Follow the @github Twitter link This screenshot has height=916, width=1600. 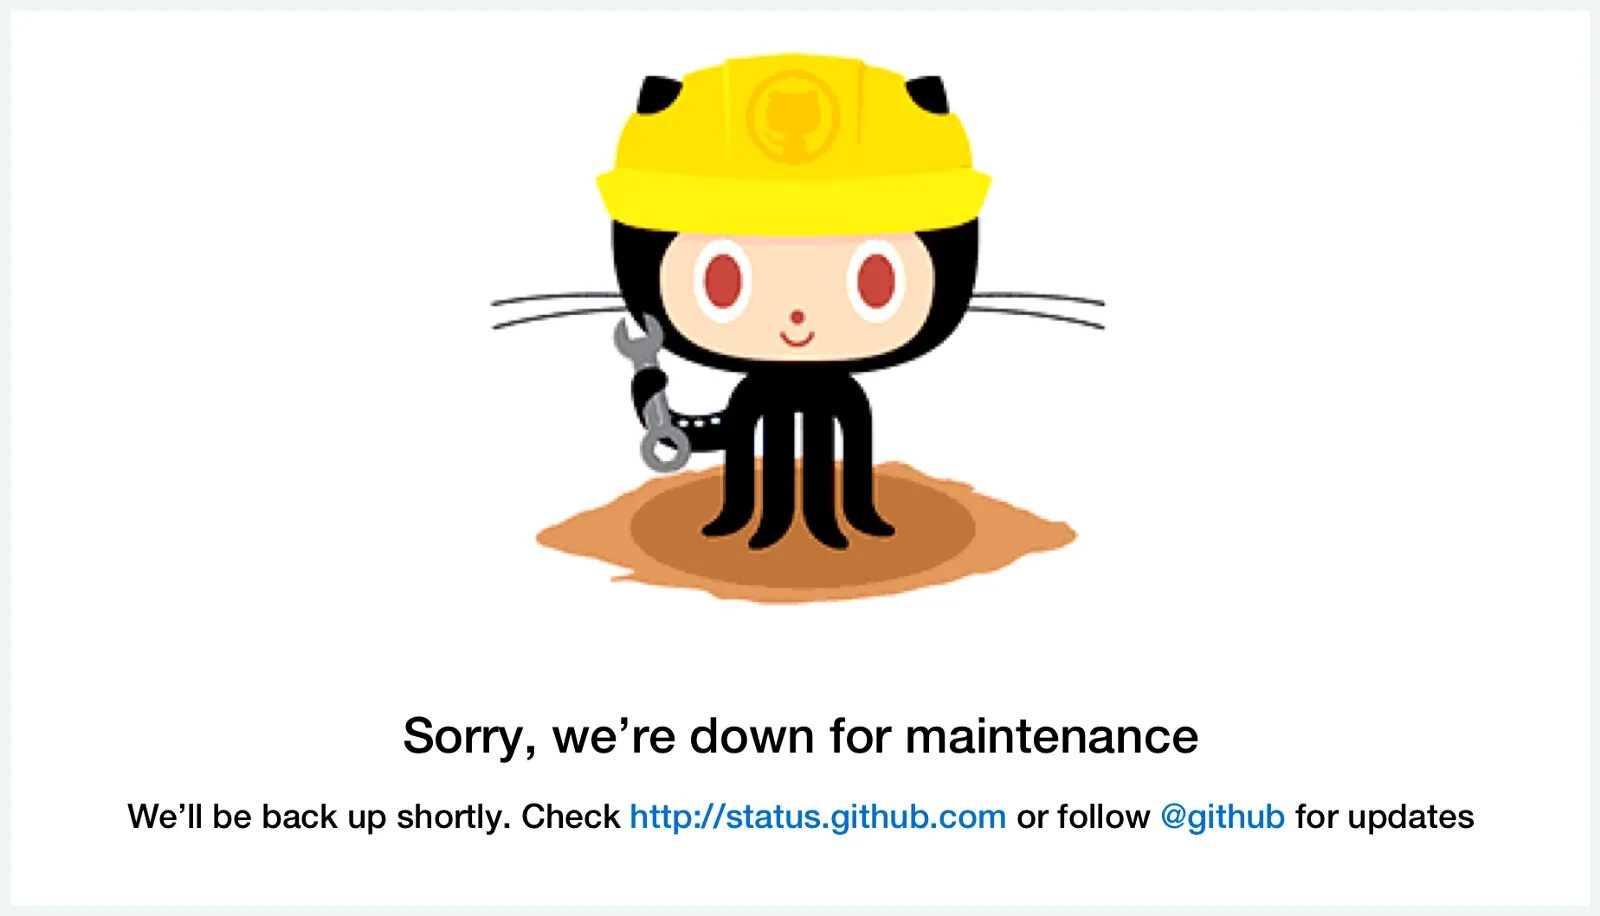pos(1222,817)
